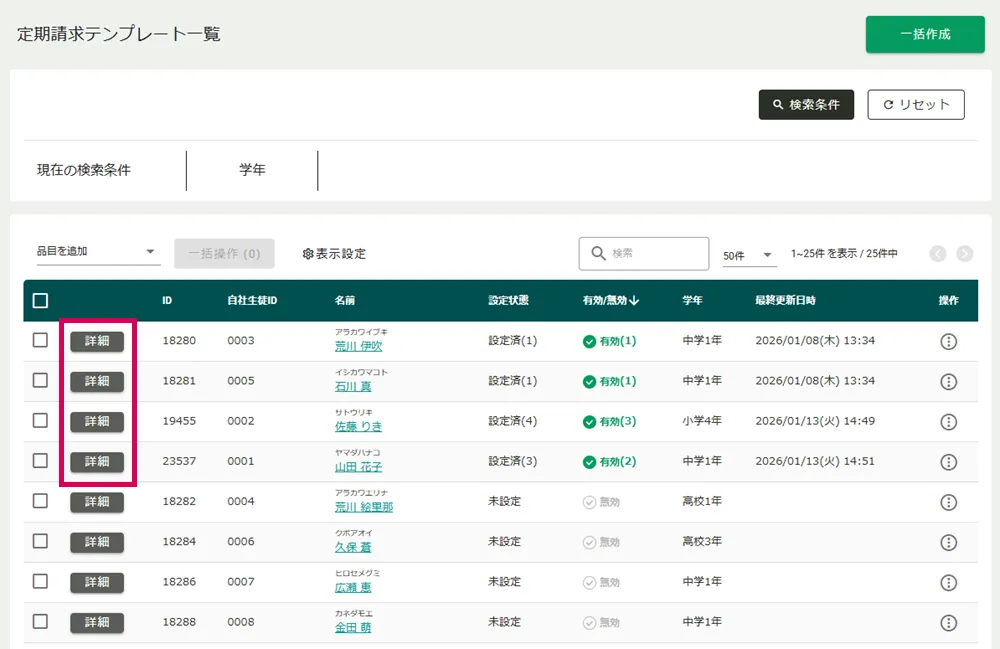The image size is (1000, 649).
Task: Open the action menu for 荒川 伊吹's row
Action: point(949,341)
